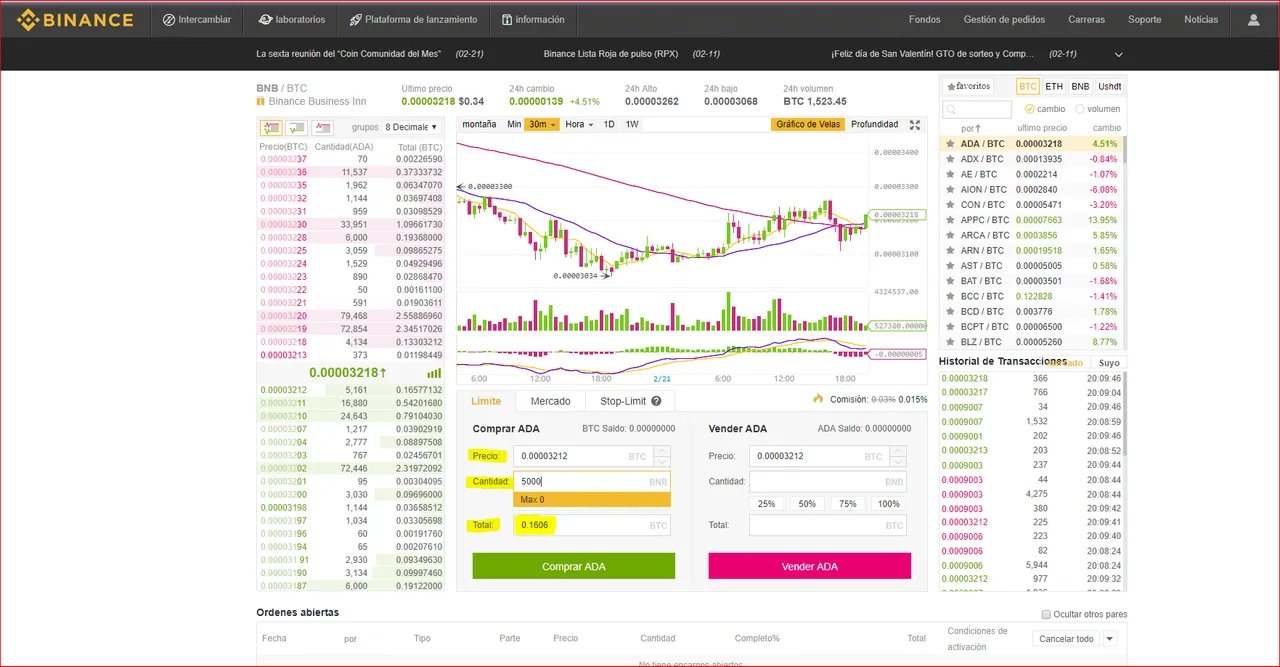Viewport: 1280px width, 667px height.
Task: Open the Hora interval dropdown
Action: pos(579,124)
